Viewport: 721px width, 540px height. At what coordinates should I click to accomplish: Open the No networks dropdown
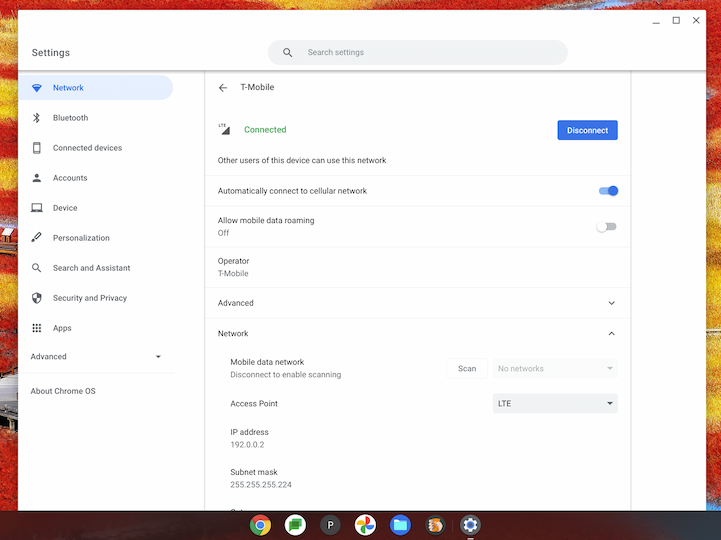(x=555, y=368)
